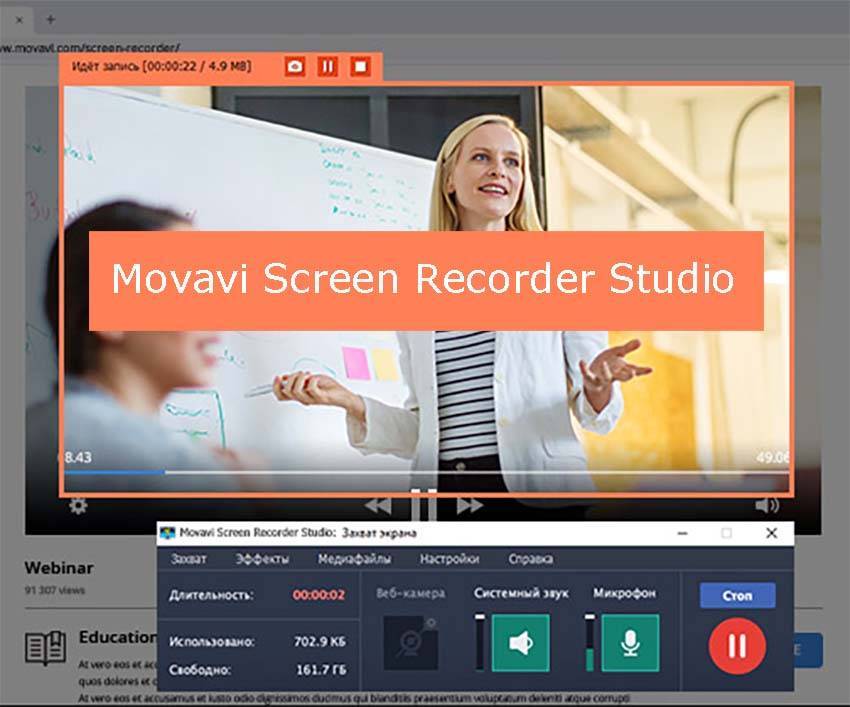Click the recording duration 00:00:02 value
This screenshot has width=850, height=707.
click(x=319, y=595)
